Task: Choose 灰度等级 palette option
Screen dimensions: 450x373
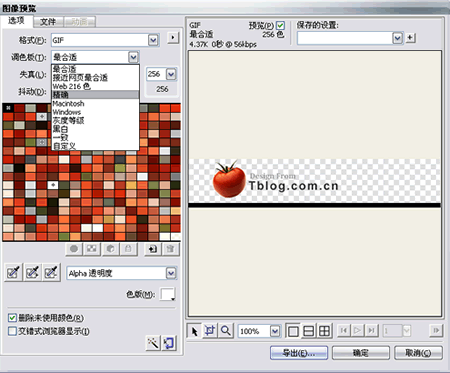Action: coord(95,120)
